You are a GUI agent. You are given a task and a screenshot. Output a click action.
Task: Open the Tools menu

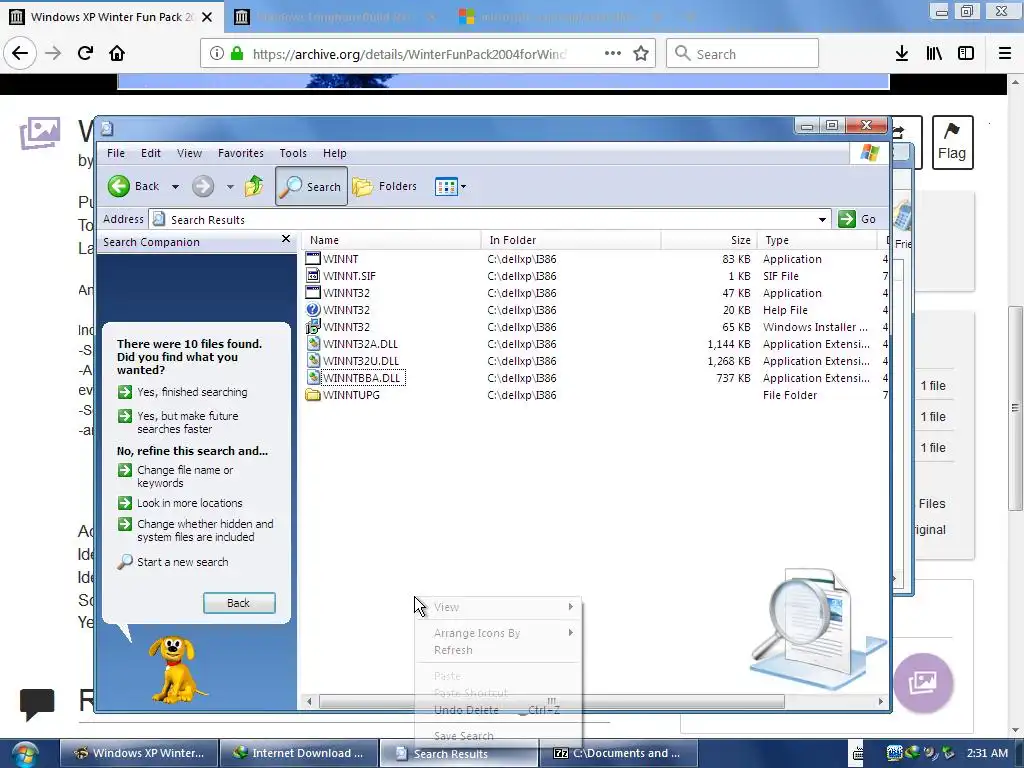tap(293, 153)
